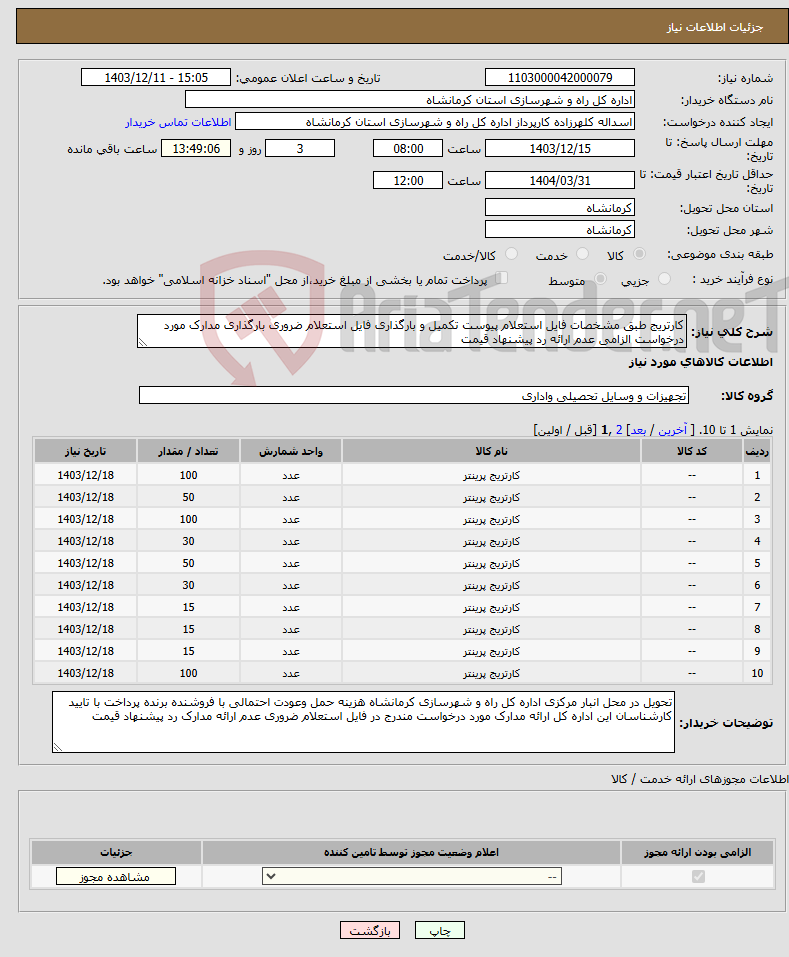Click the چاپ print button

coord(440,930)
